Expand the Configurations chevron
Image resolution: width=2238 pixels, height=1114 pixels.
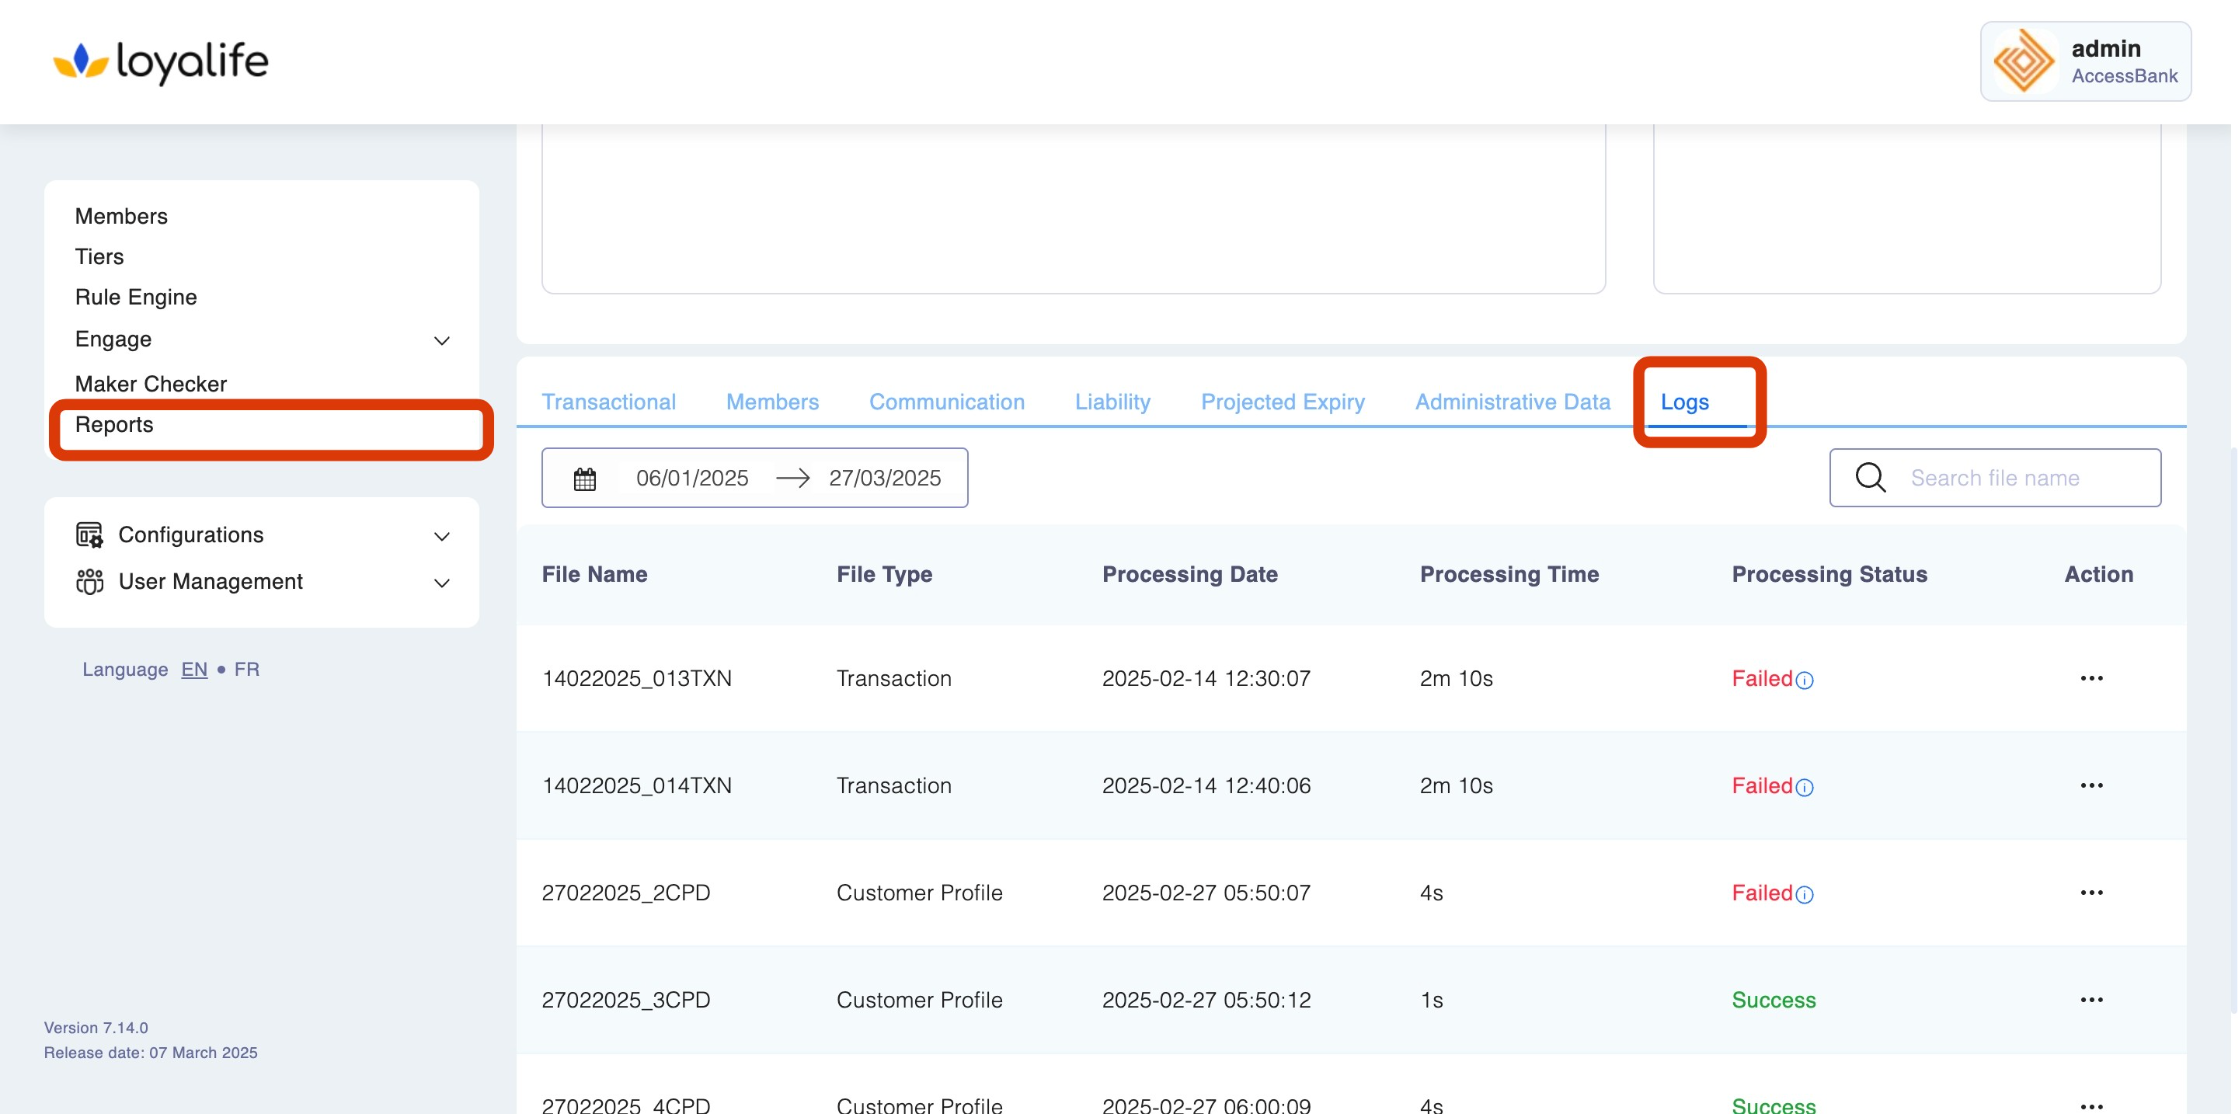coord(442,537)
